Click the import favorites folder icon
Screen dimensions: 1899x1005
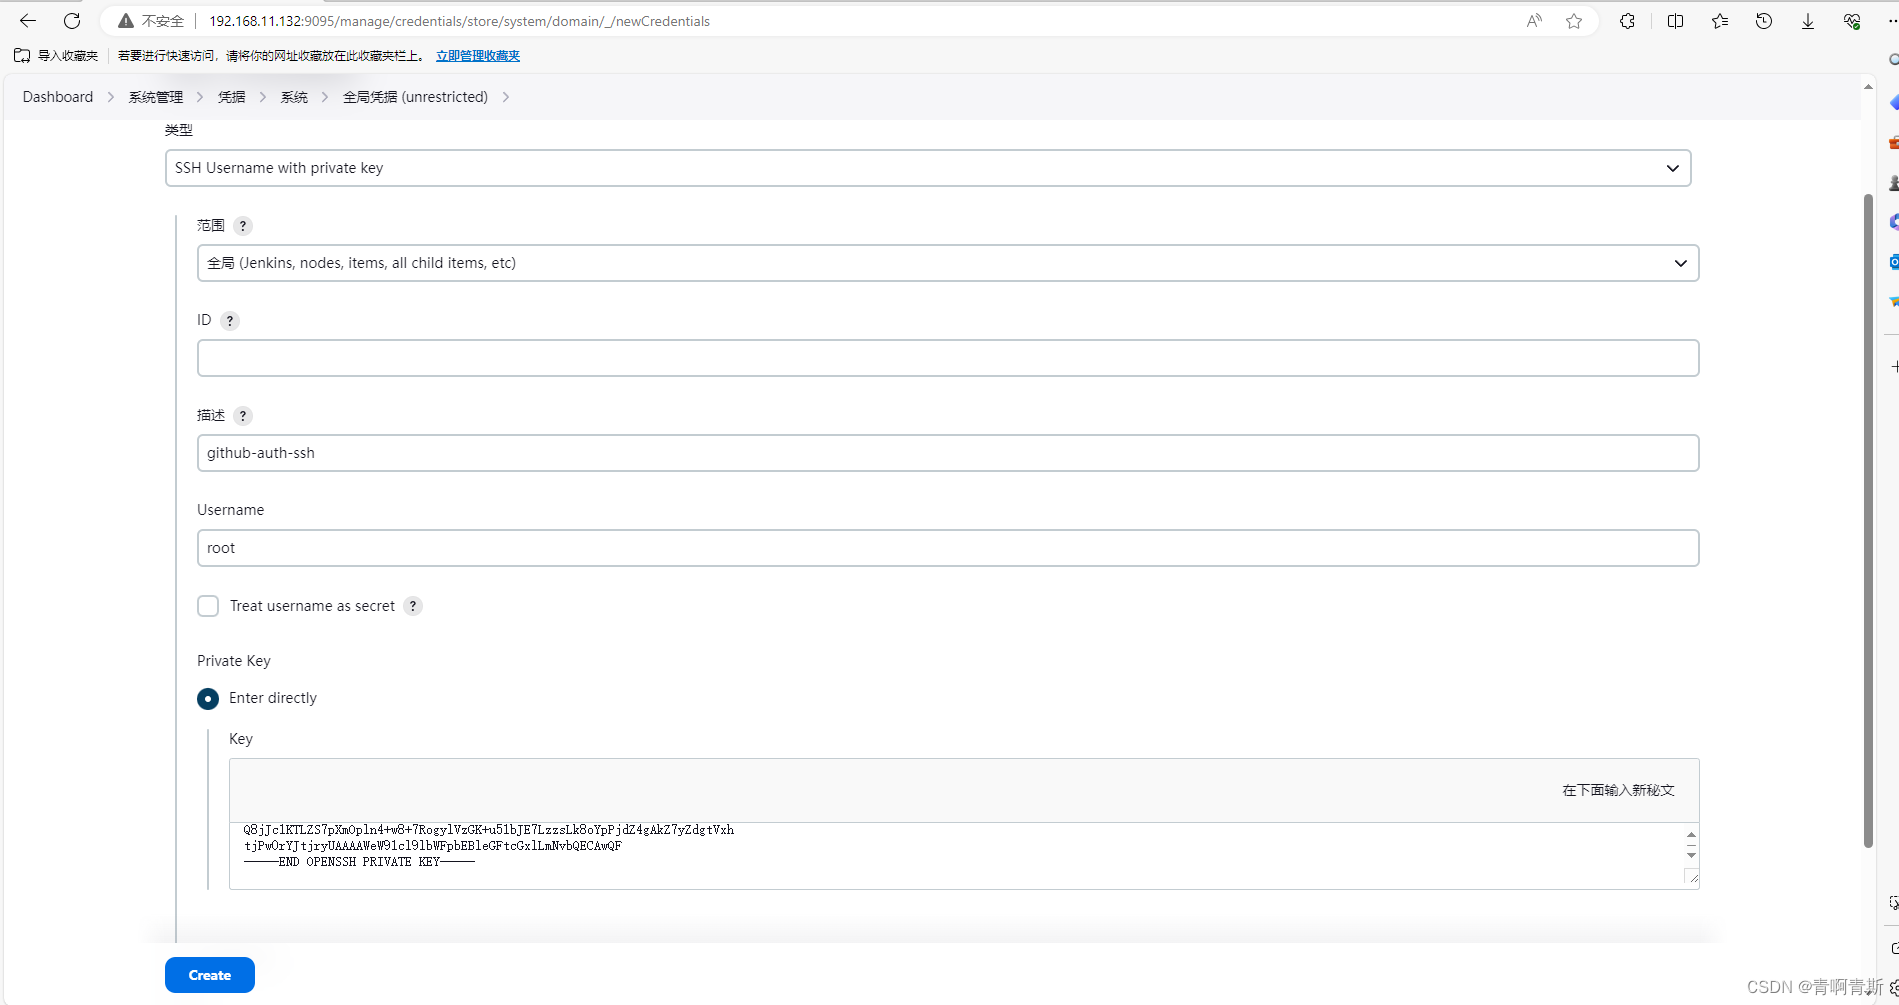22,56
